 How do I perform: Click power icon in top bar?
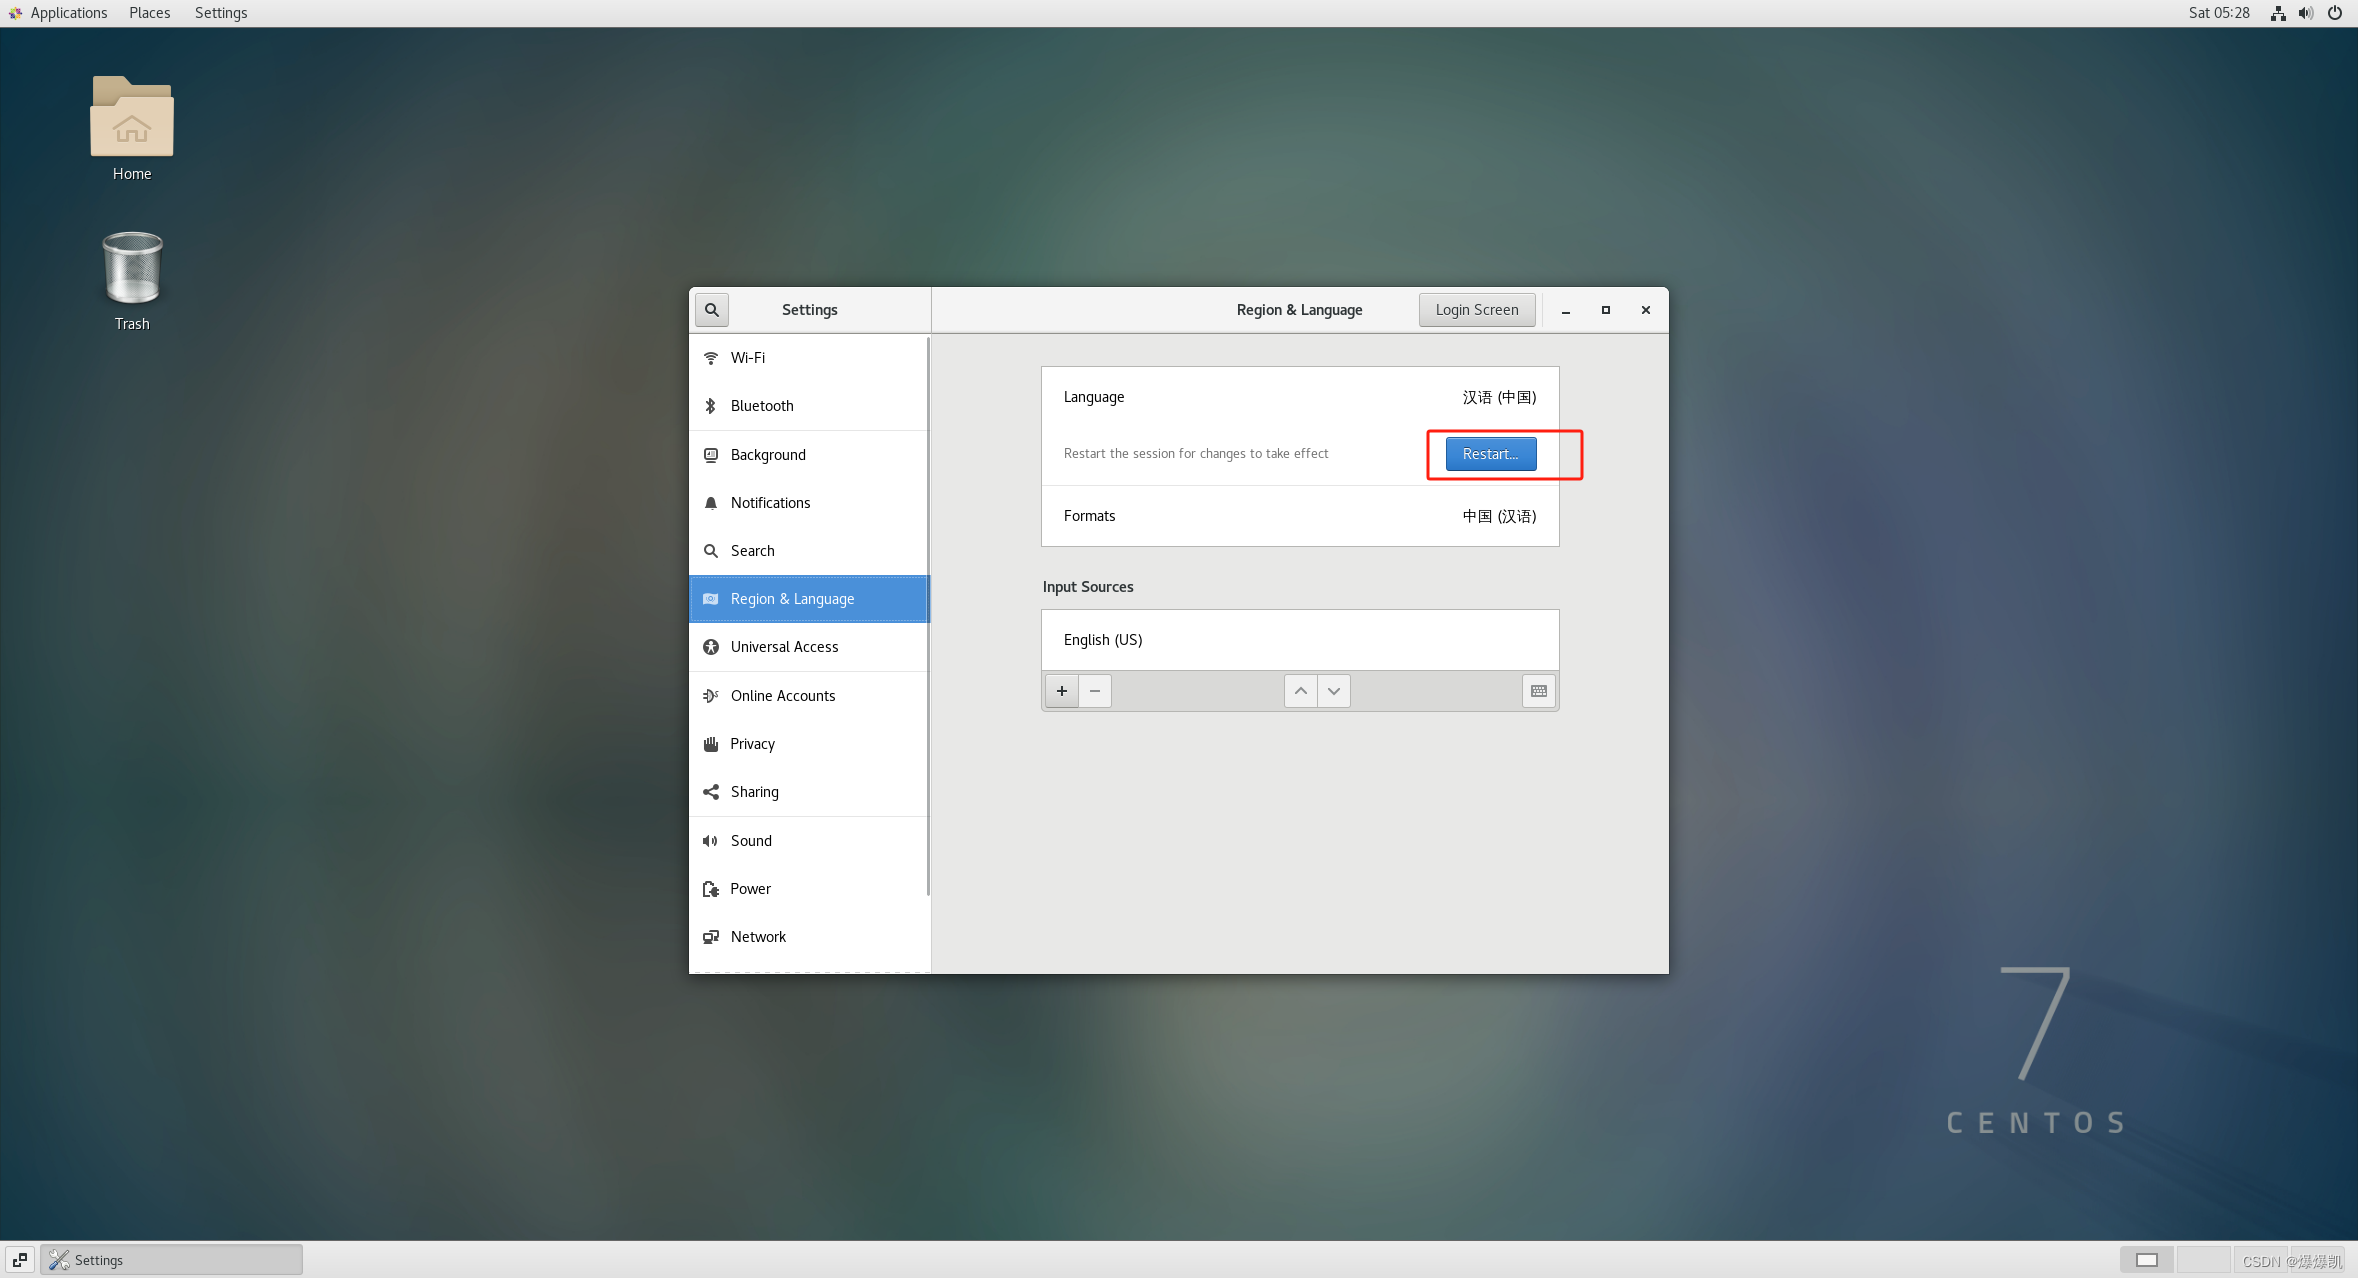[2335, 13]
